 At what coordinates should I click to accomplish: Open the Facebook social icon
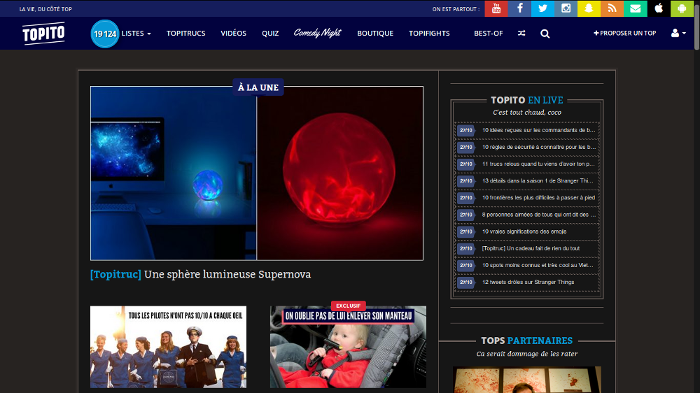coord(520,8)
